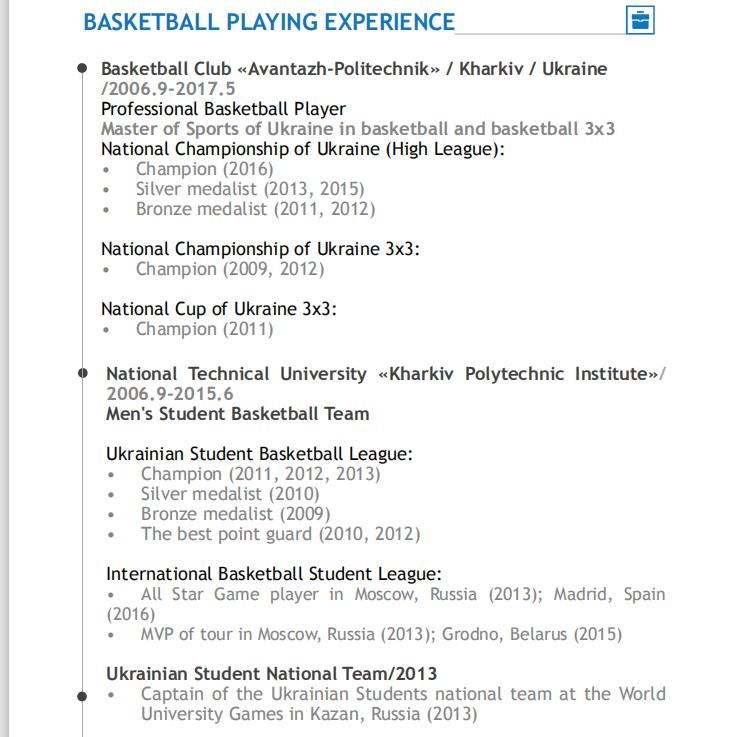Click the timeline dot beside the Captain entry
The width and height of the screenshot is (731, 737).
pos(82,694)
